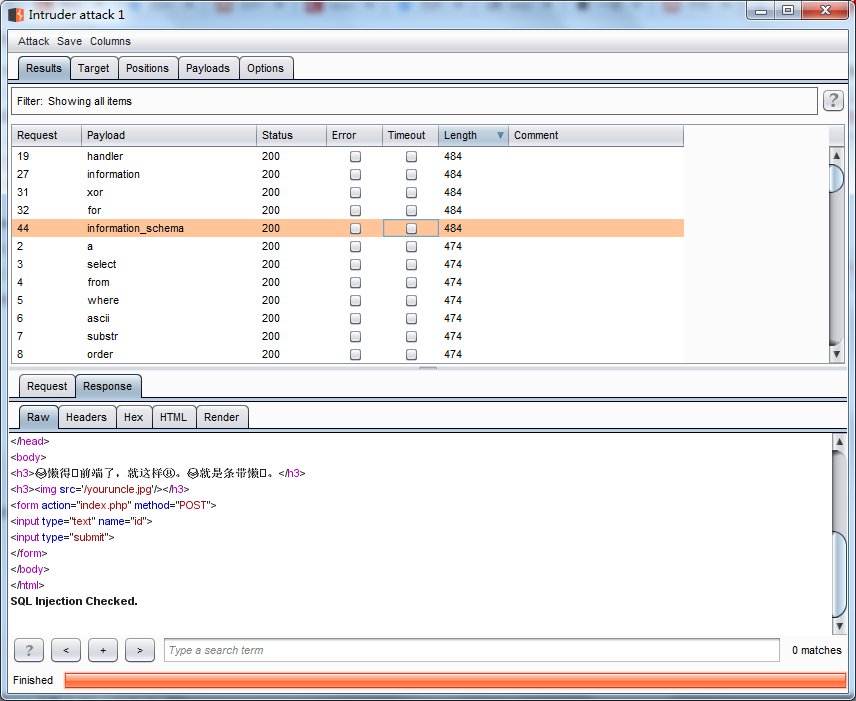Toggle the Error checkbox for request 19
Image resolution: width=856 pixels, height=701 pixels.
(x=355, y=156)
